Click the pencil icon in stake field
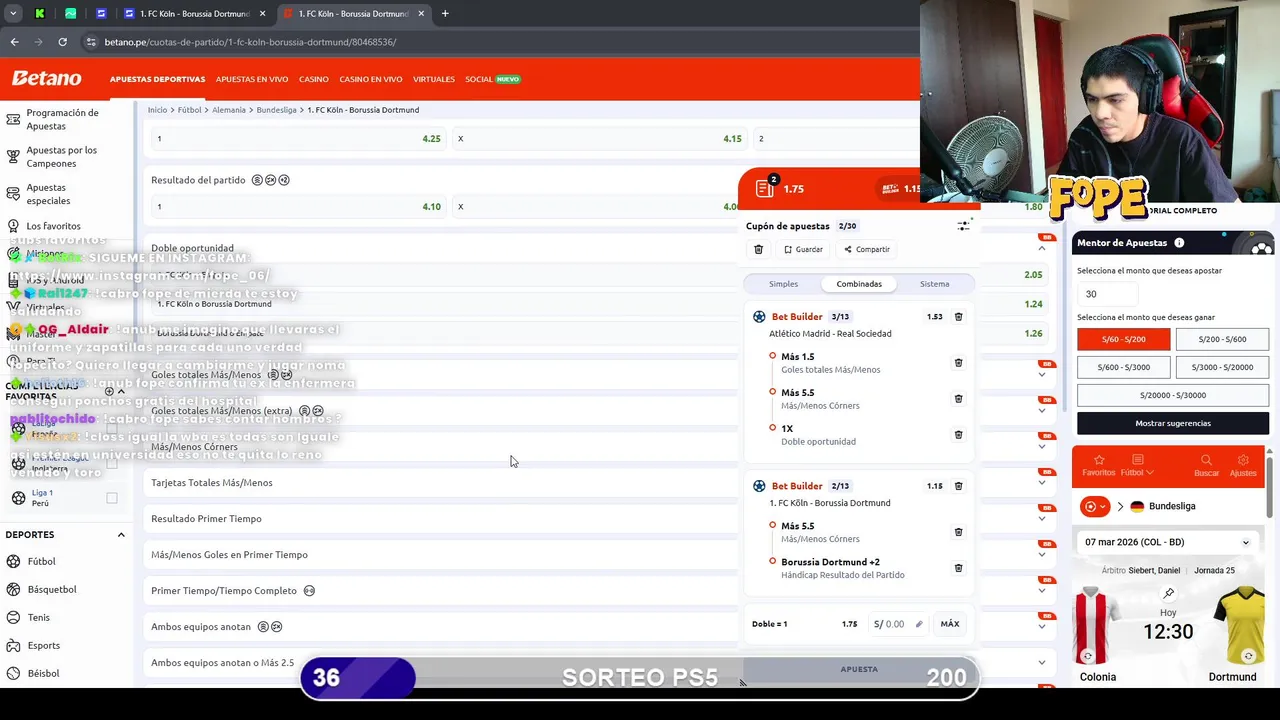This screenshot has width=1280, height=720. [919, 624]
